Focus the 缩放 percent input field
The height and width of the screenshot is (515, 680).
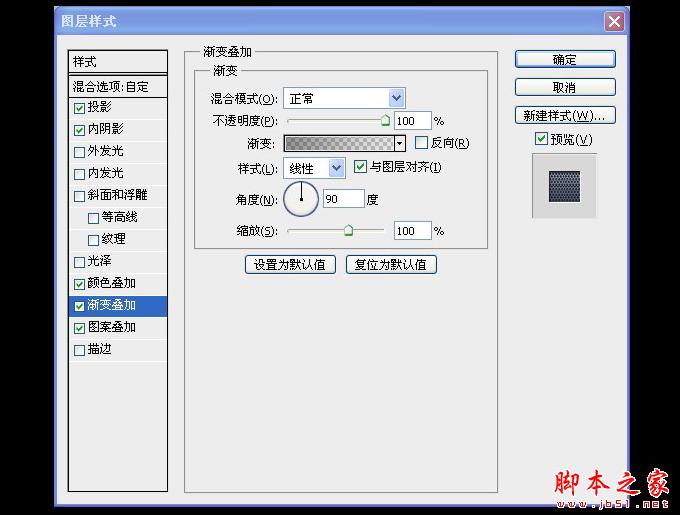(x=412, y=231)
